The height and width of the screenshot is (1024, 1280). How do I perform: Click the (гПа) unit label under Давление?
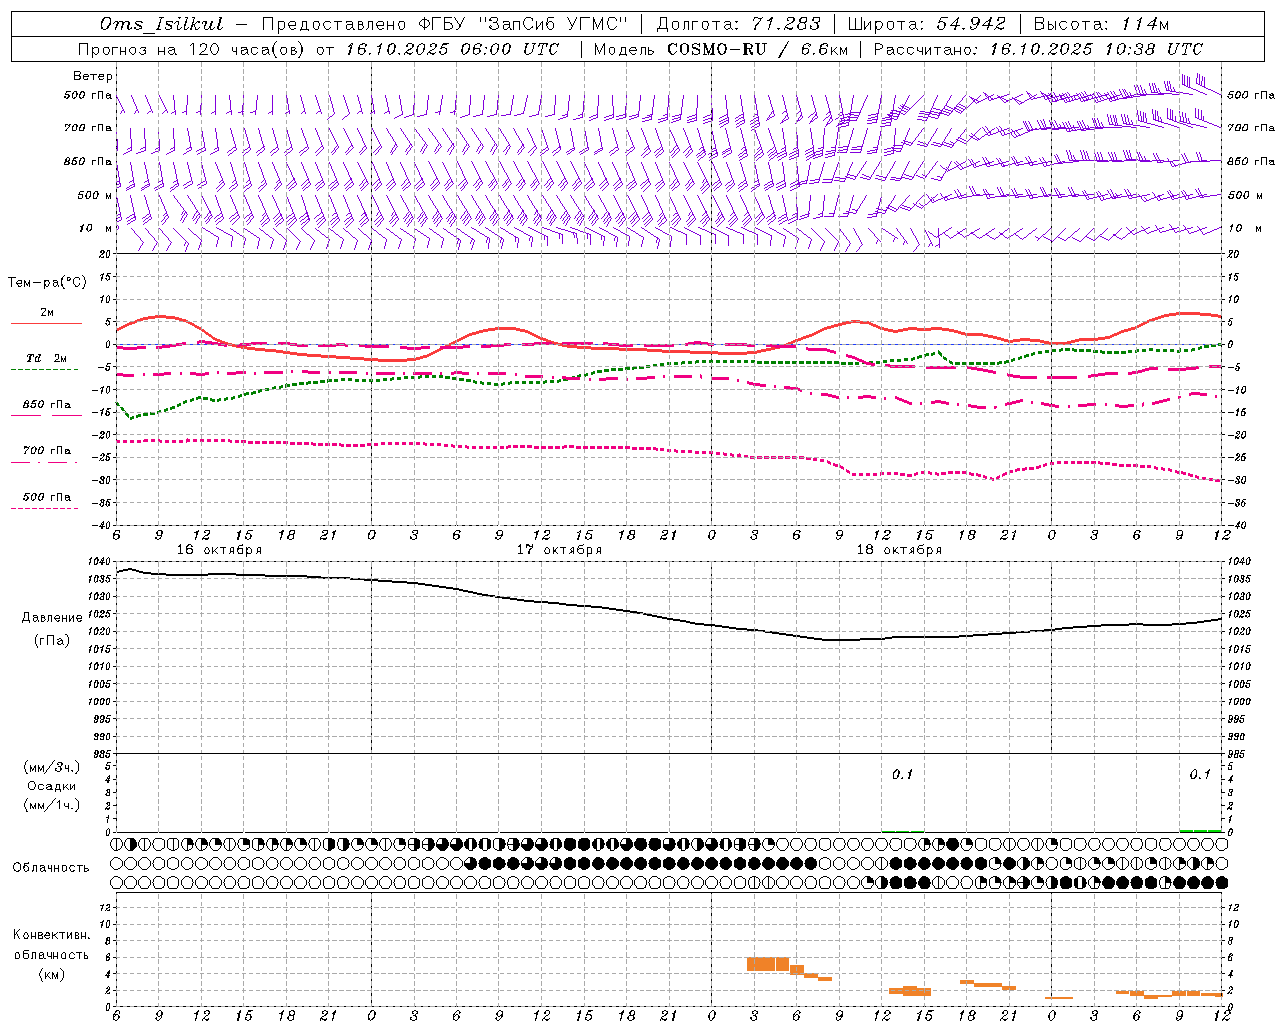click(52, 641)
